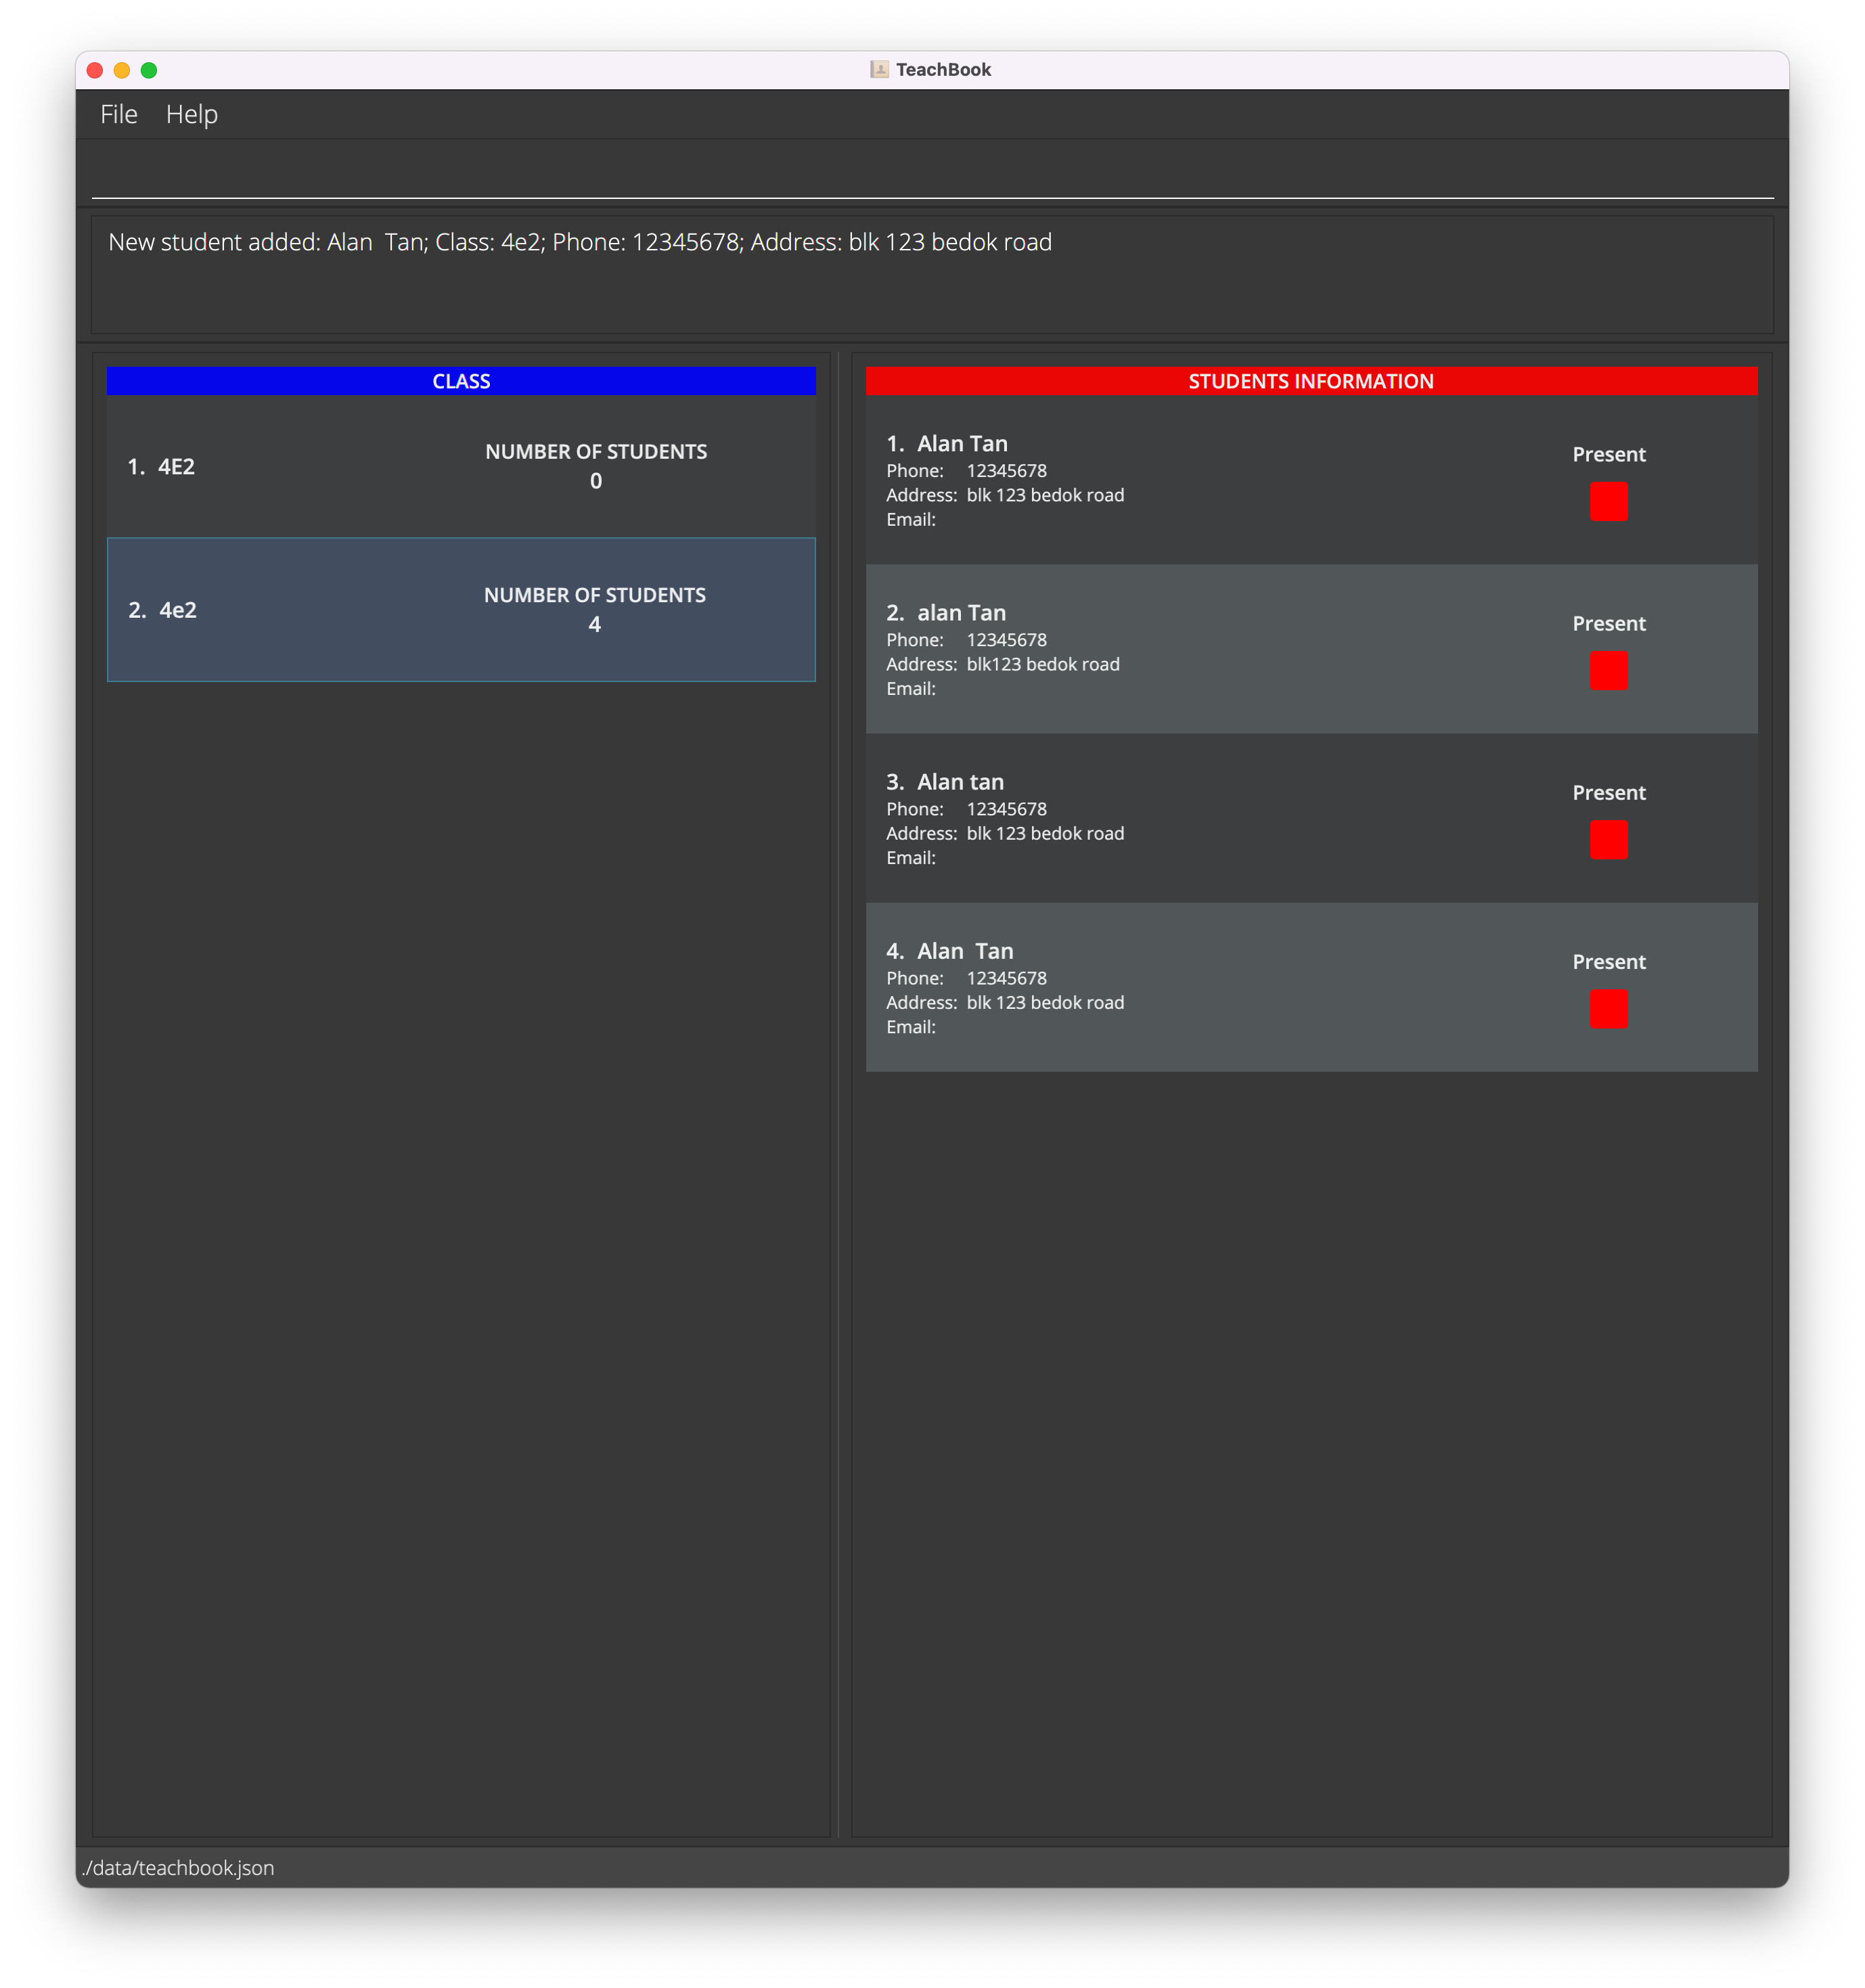This screenshot has height=1988, width=1865.
Task: Select student card 3 Alan tan
Action: click(1200, 819)
